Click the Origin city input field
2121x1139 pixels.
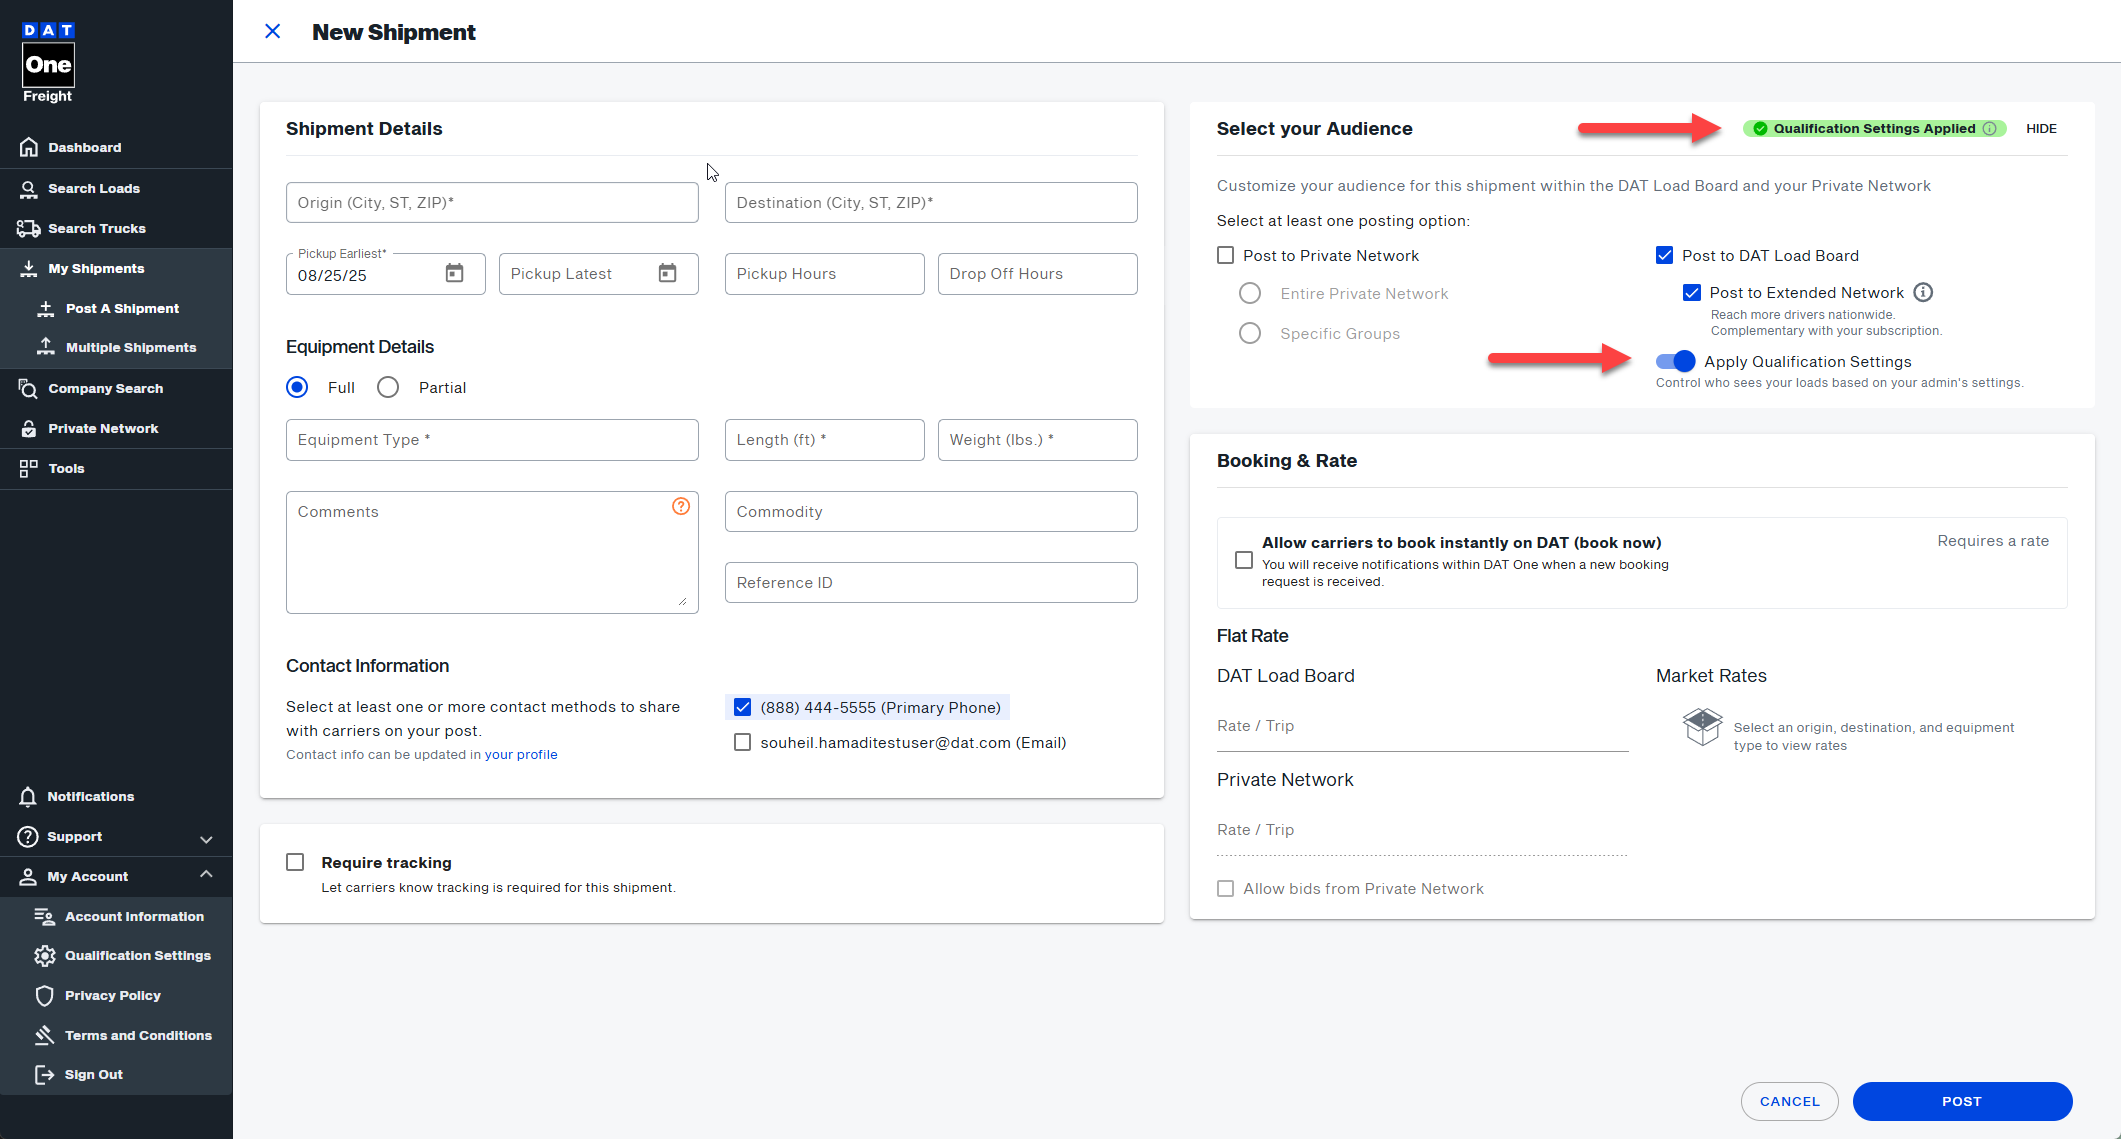[492, 202]
